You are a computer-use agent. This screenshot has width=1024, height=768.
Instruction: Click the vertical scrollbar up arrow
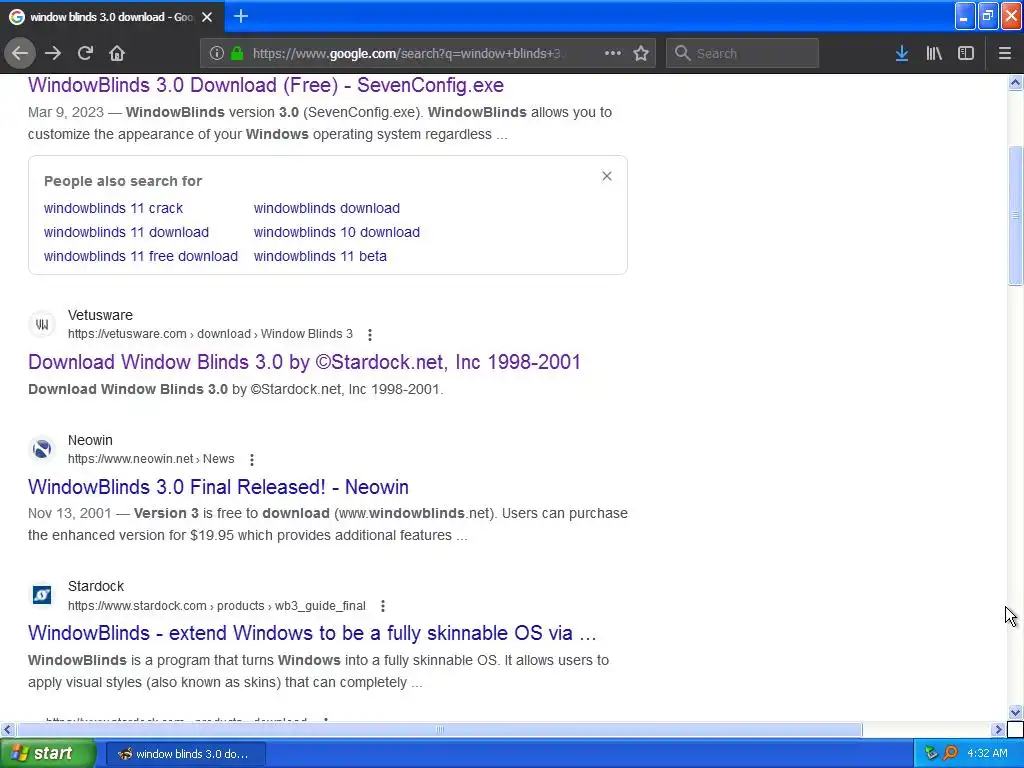[x=1015, y=82]
